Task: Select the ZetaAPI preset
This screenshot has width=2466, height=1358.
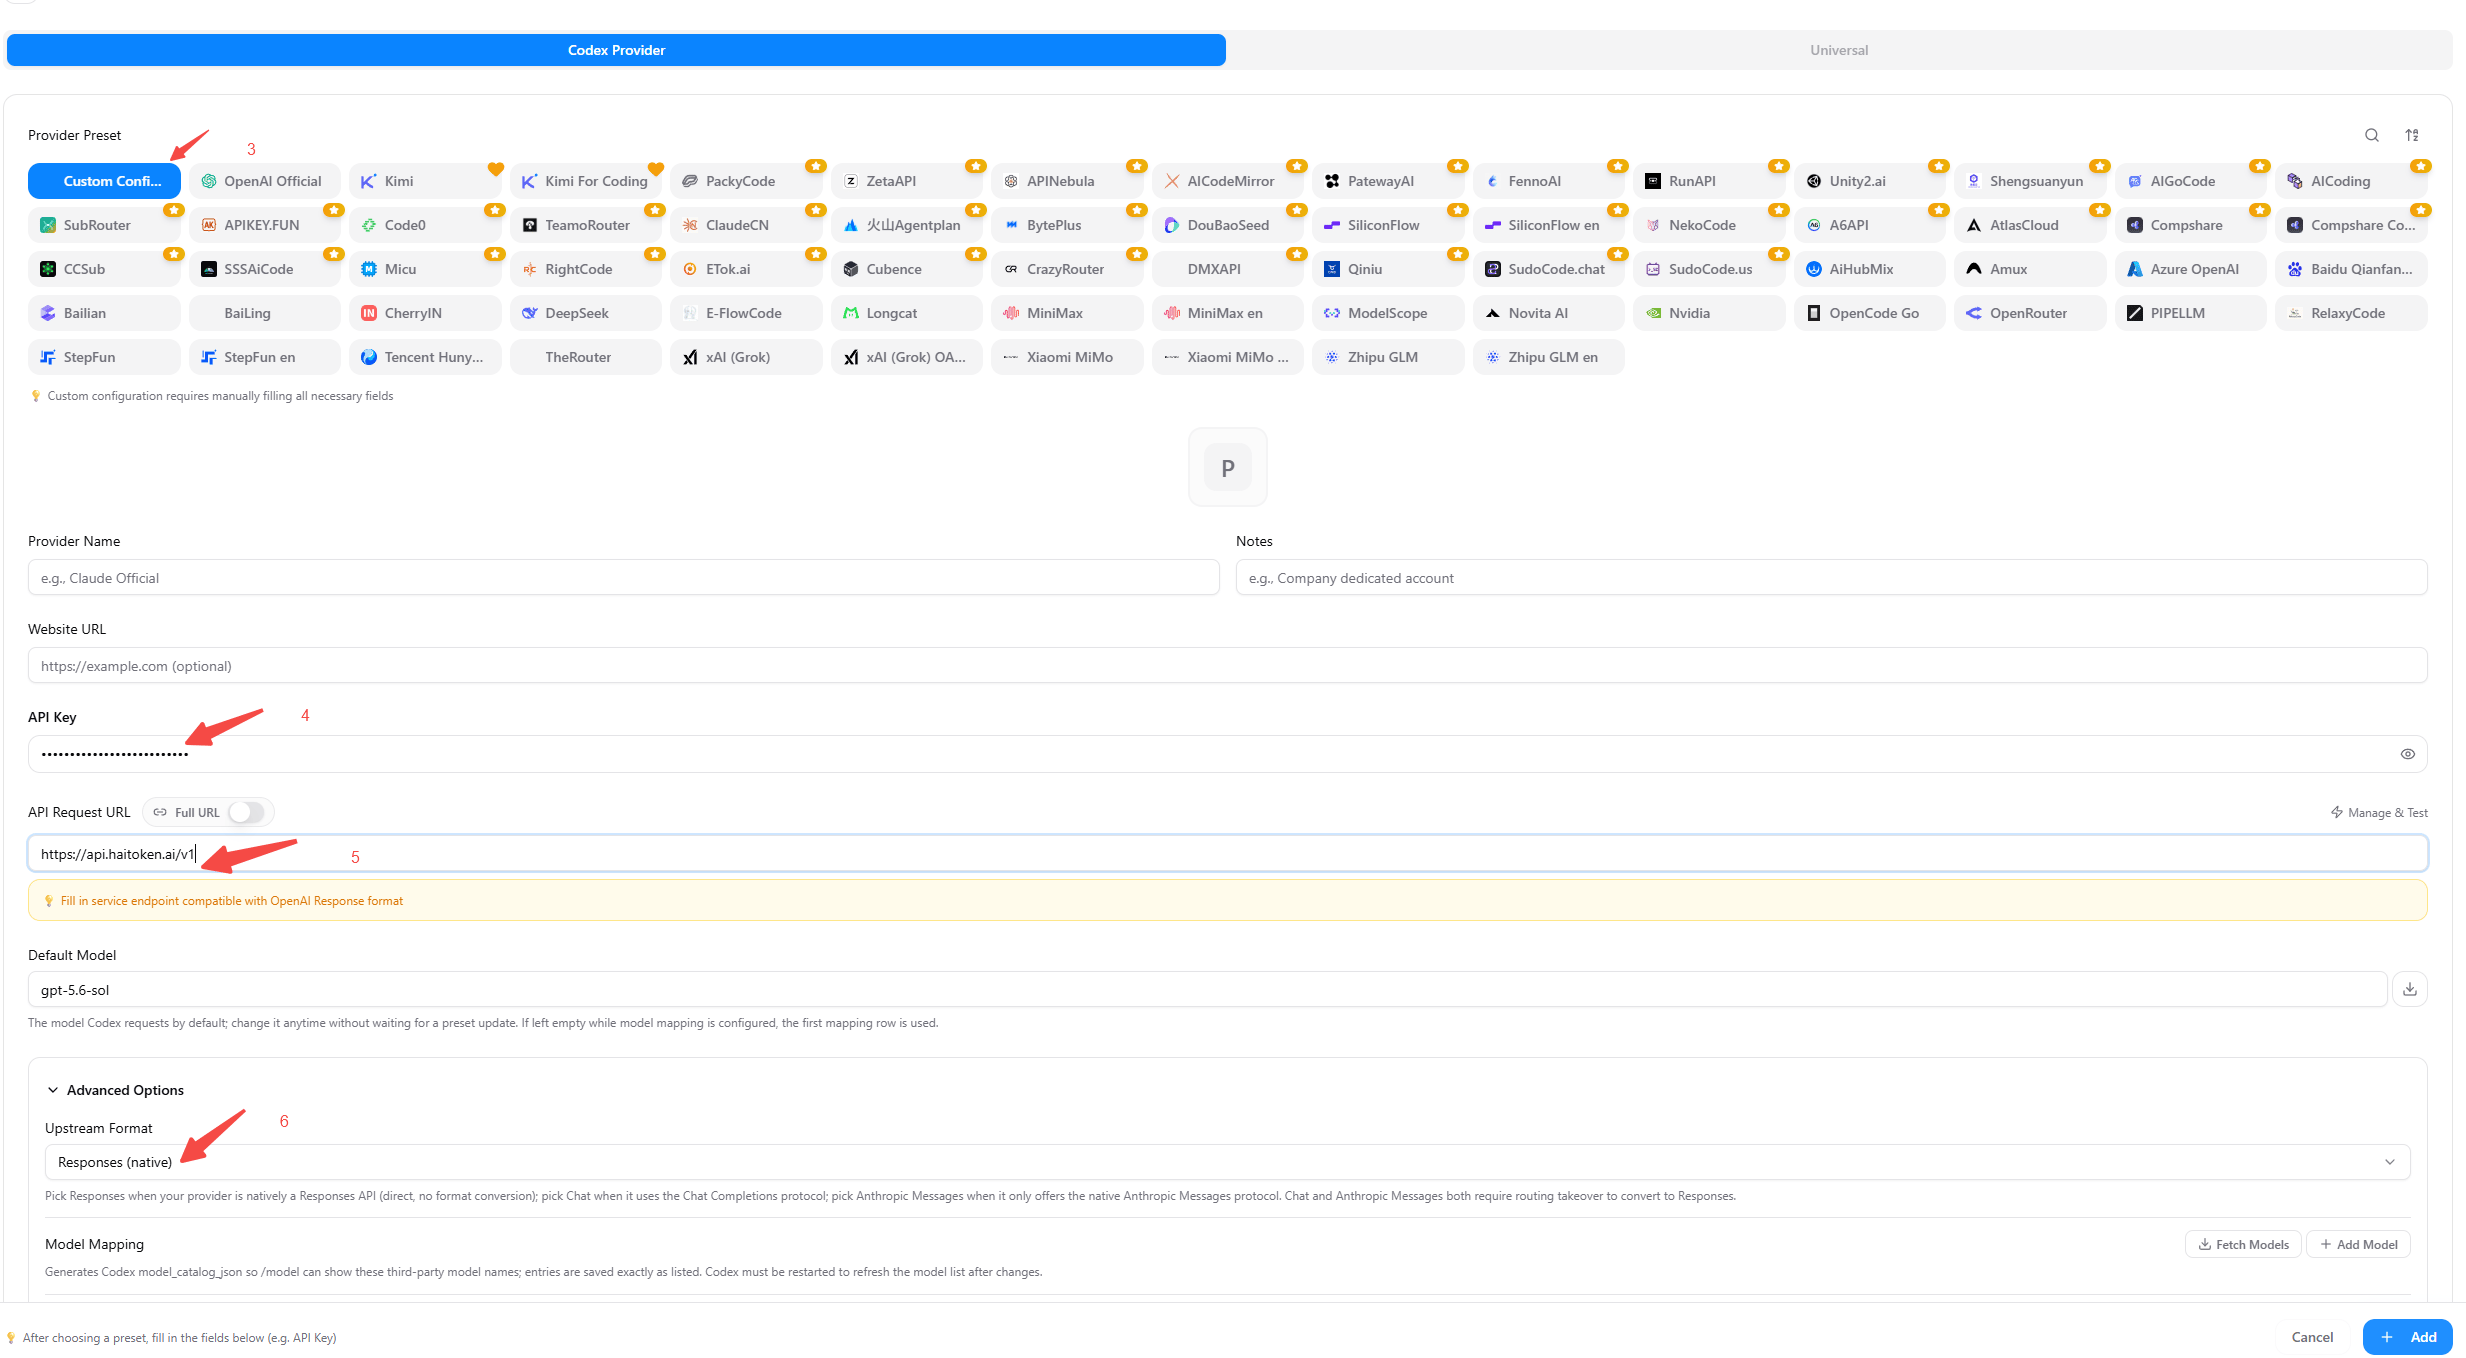Action: [907, 181]
